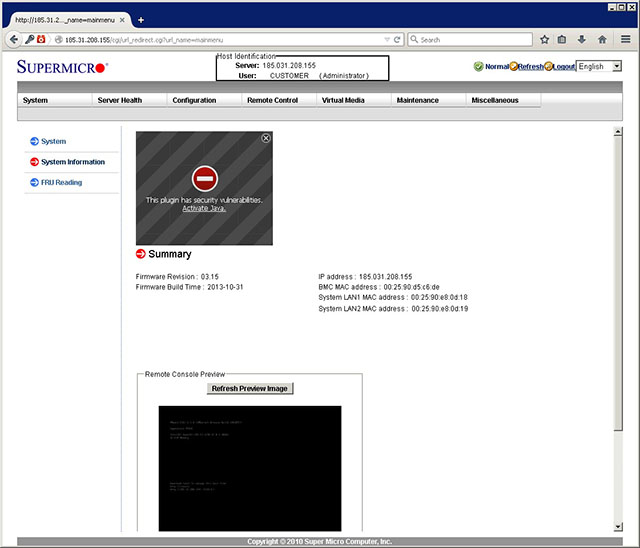Viewport: 640px width, 548px height.
Task: Click the Refresh link in header
Action: click(x=531, y=67)
